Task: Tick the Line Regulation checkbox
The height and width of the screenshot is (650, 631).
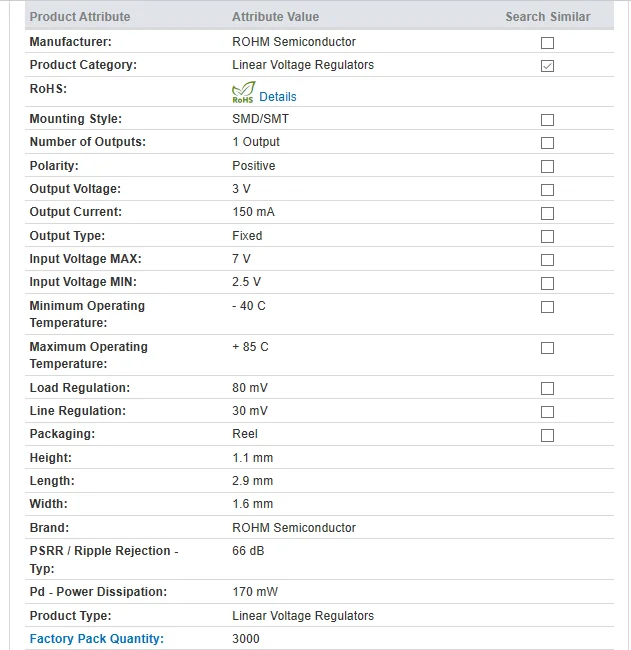Action: 547,412
